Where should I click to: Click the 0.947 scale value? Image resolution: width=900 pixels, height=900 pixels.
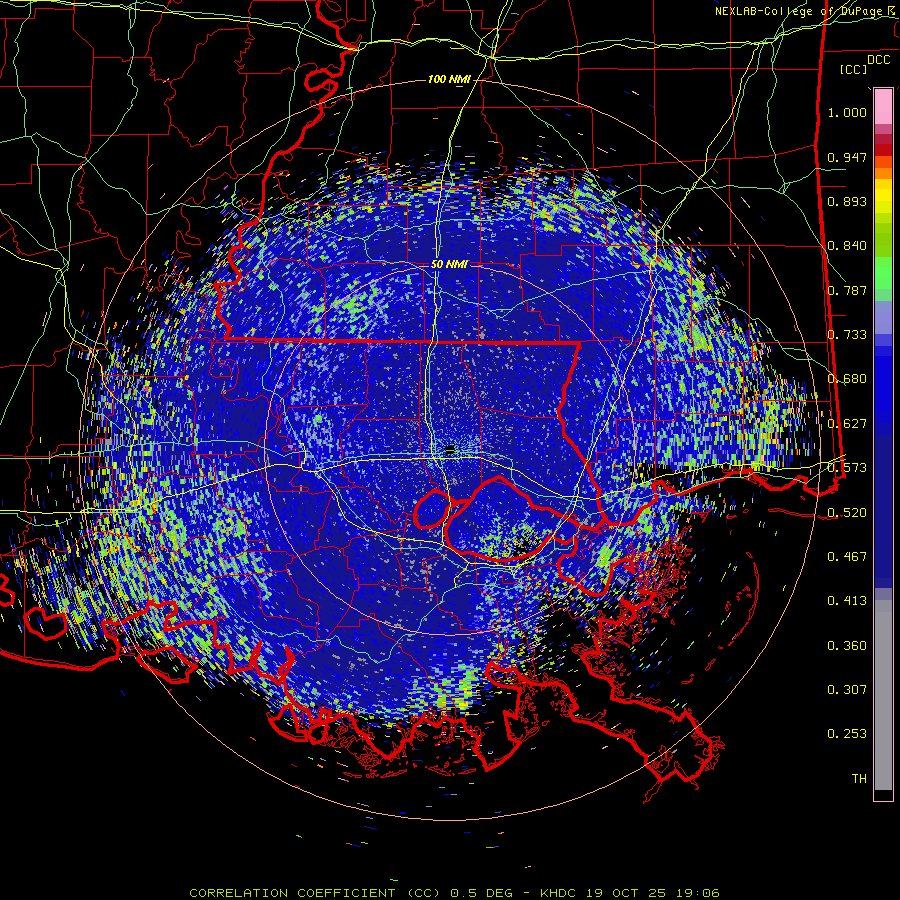click(847, 157)
